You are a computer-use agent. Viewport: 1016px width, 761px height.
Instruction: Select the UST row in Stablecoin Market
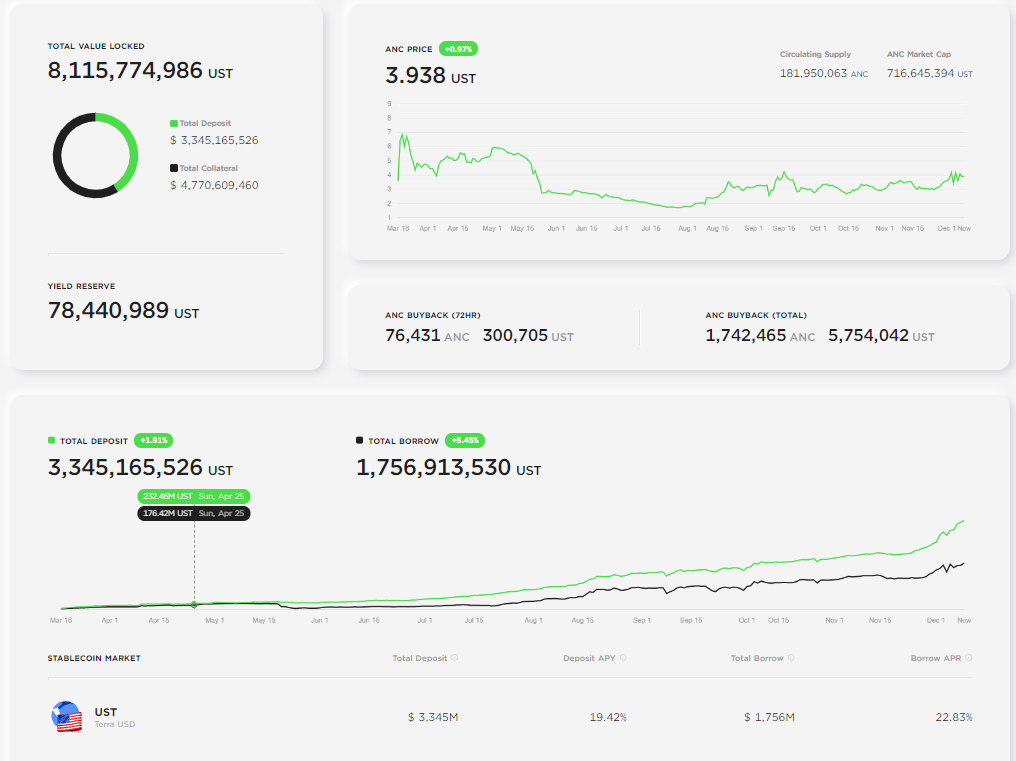510,717
